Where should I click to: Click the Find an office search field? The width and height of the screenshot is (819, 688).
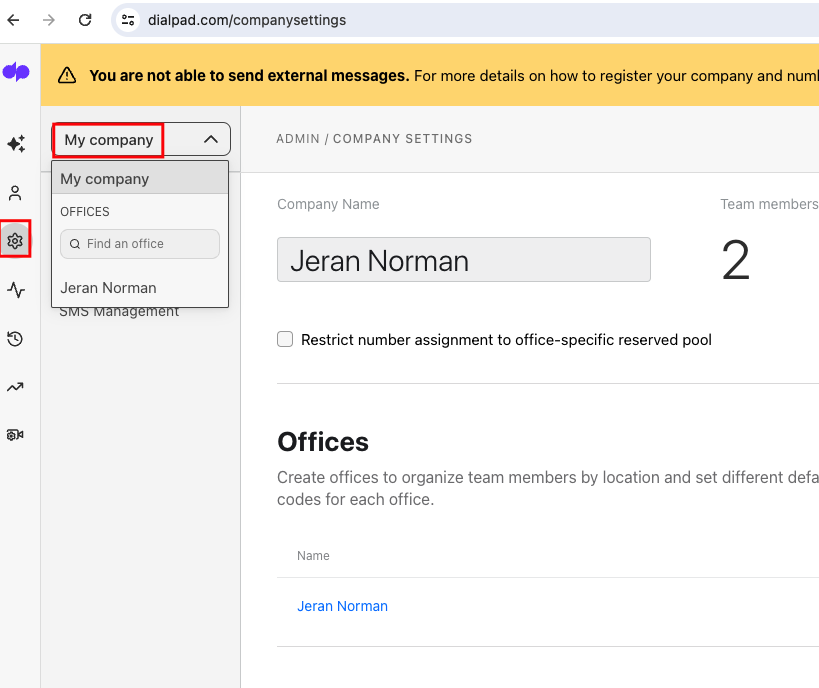point(140,244)
